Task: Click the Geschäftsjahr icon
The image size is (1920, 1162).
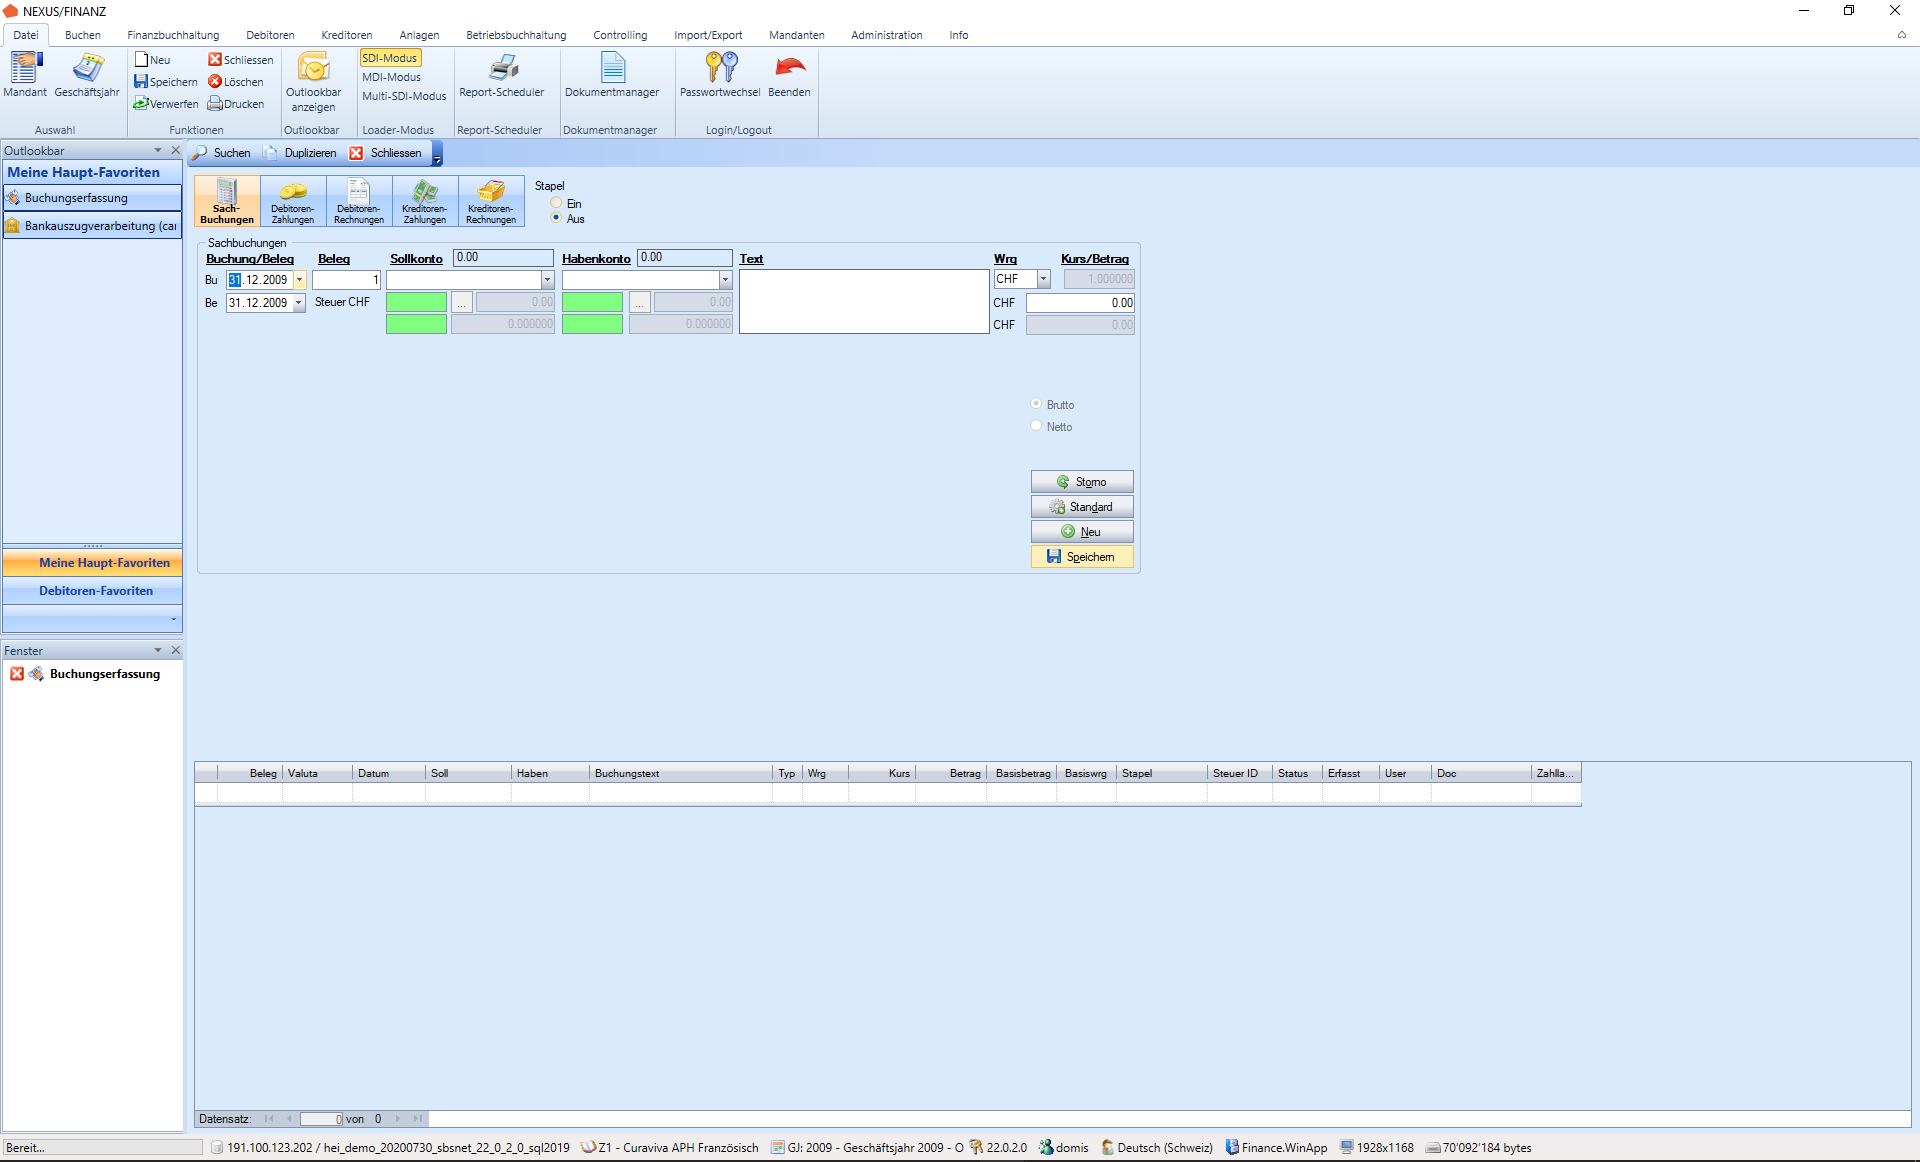Action: pos(87,74)
